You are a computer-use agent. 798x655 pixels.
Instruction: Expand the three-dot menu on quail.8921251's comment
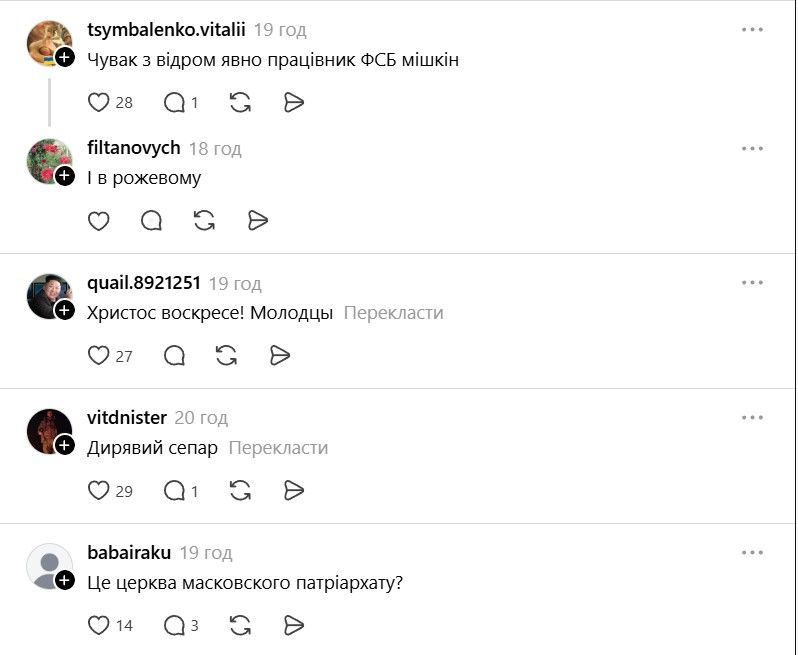[x=752, y=283]
